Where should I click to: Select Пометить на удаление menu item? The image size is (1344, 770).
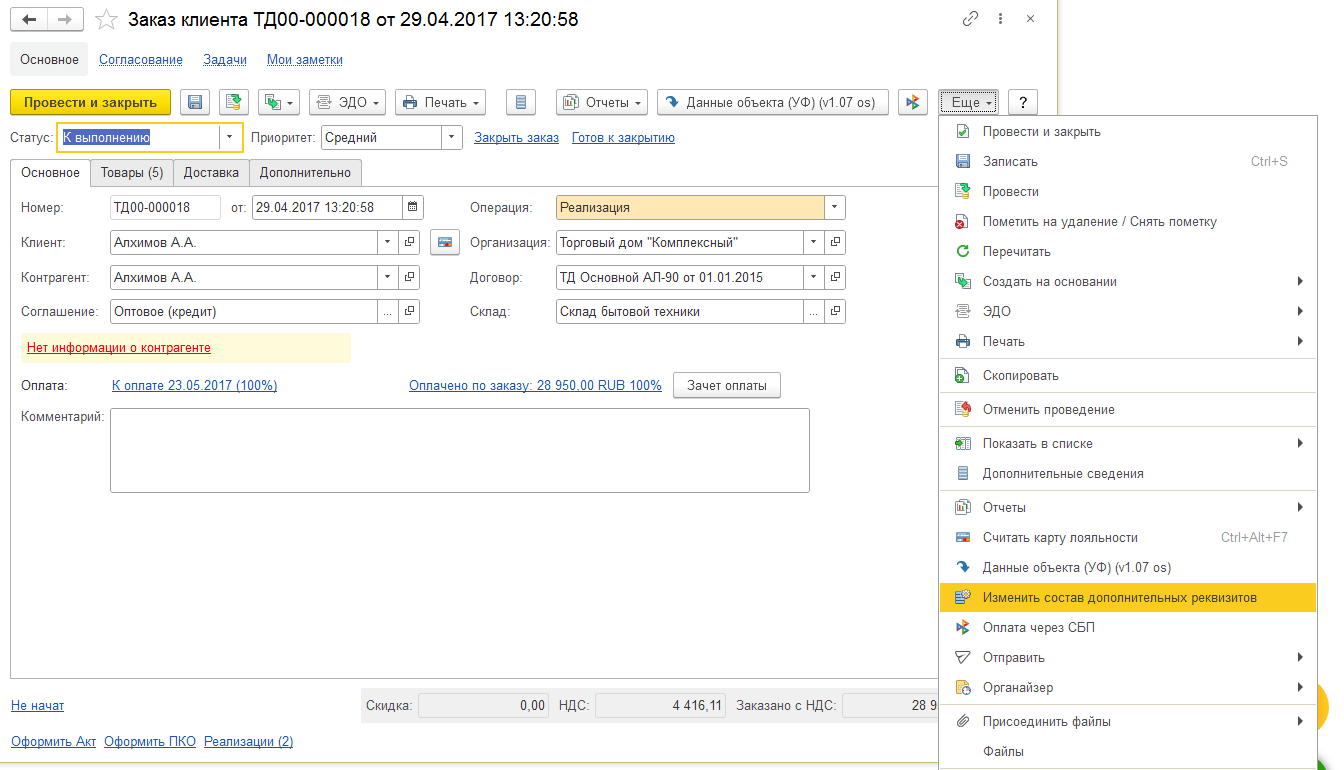(1128, 221)
